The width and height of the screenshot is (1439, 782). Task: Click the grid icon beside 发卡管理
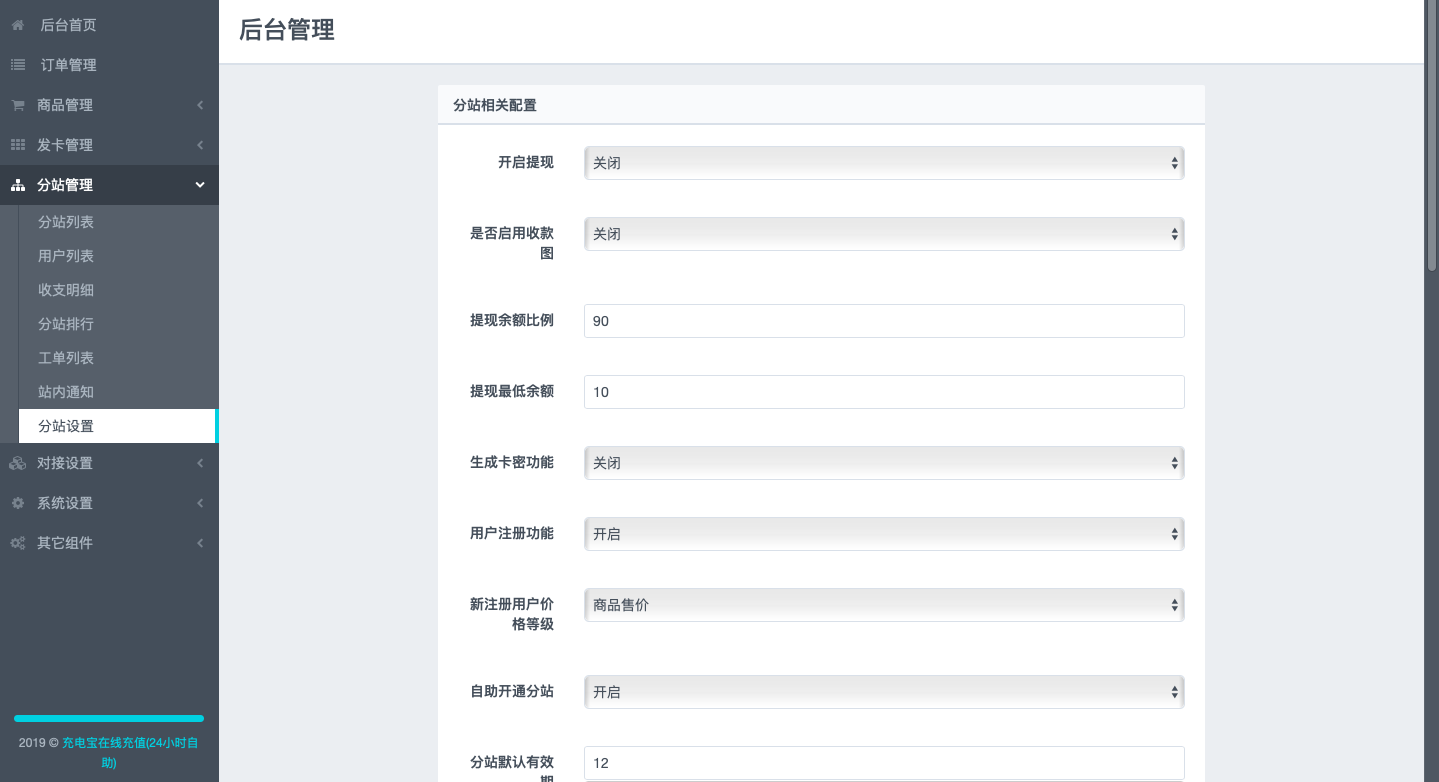pyautogui.click(x=18, y=145)
